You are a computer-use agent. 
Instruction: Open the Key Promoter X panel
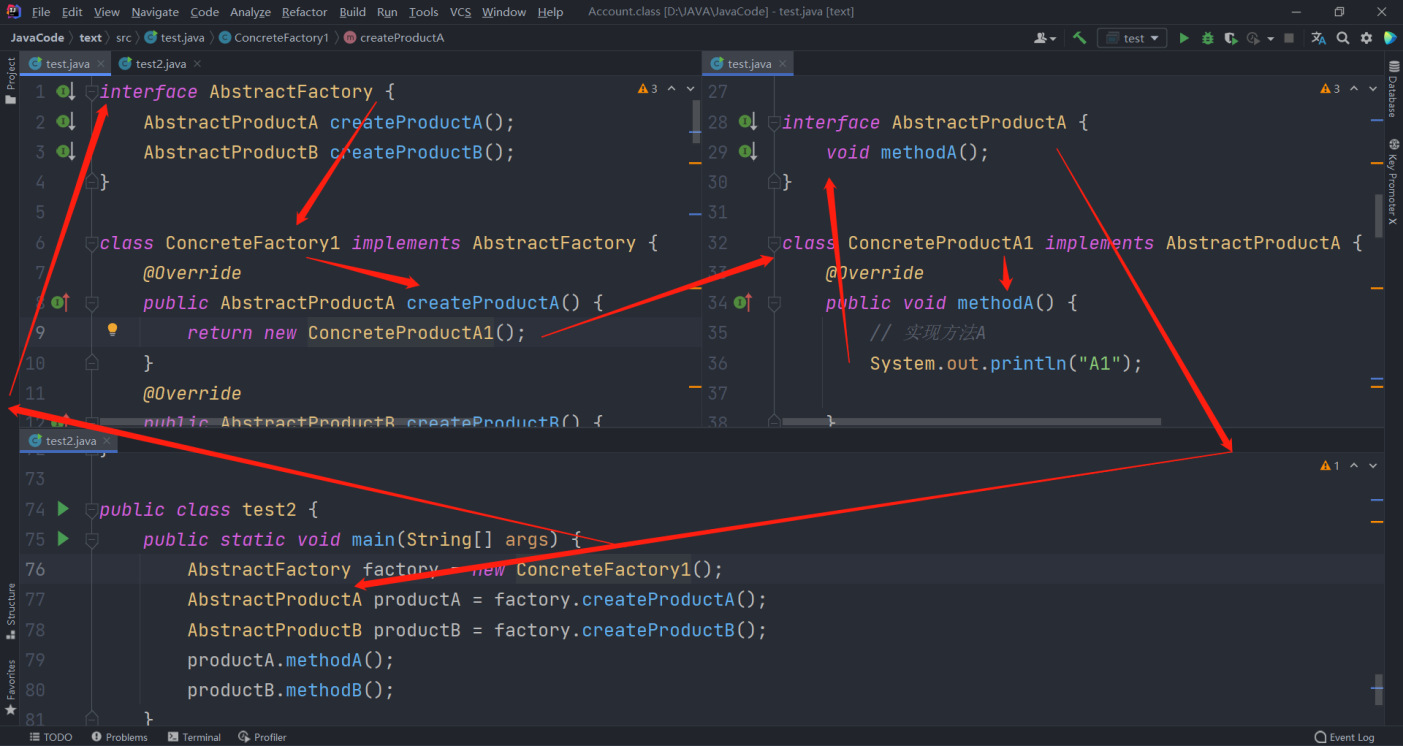tap(1393, 182)
